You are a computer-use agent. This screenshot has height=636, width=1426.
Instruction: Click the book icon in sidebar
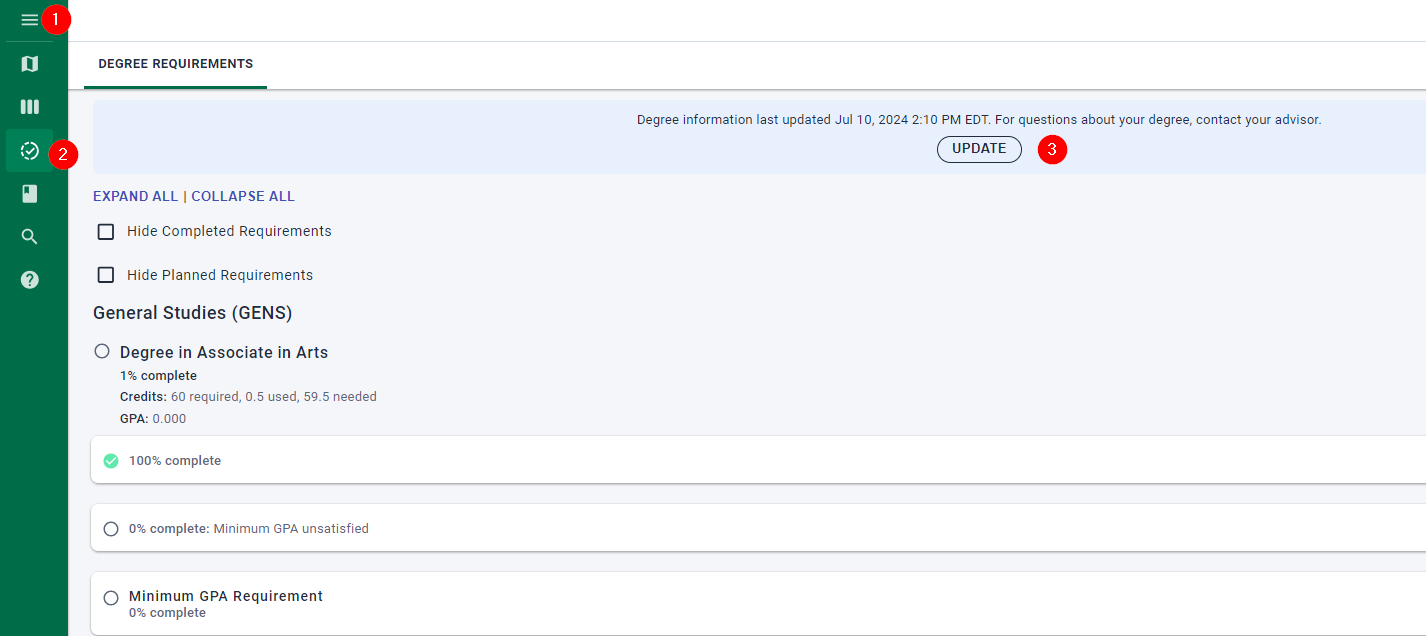pos(30,194)
